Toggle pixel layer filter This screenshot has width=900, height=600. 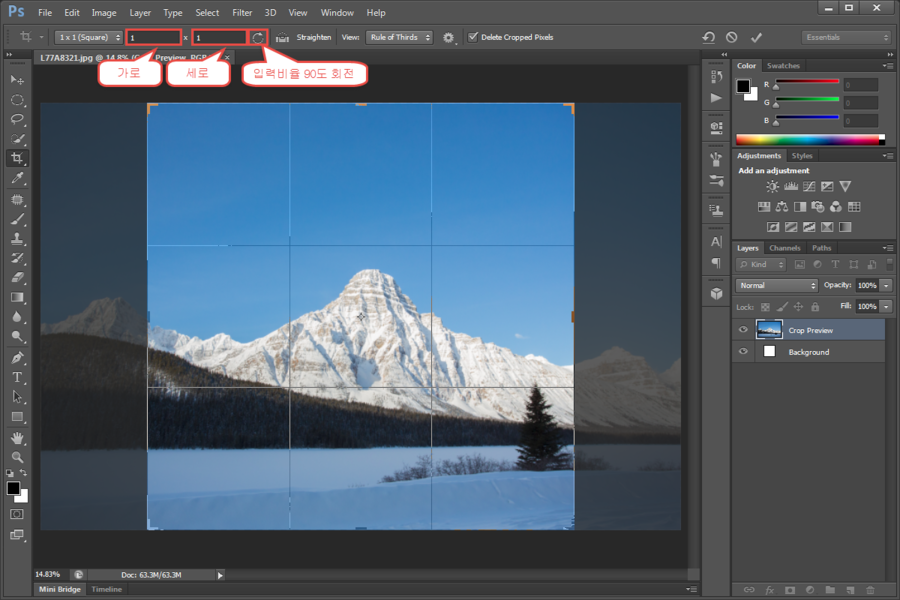(800, 265)
